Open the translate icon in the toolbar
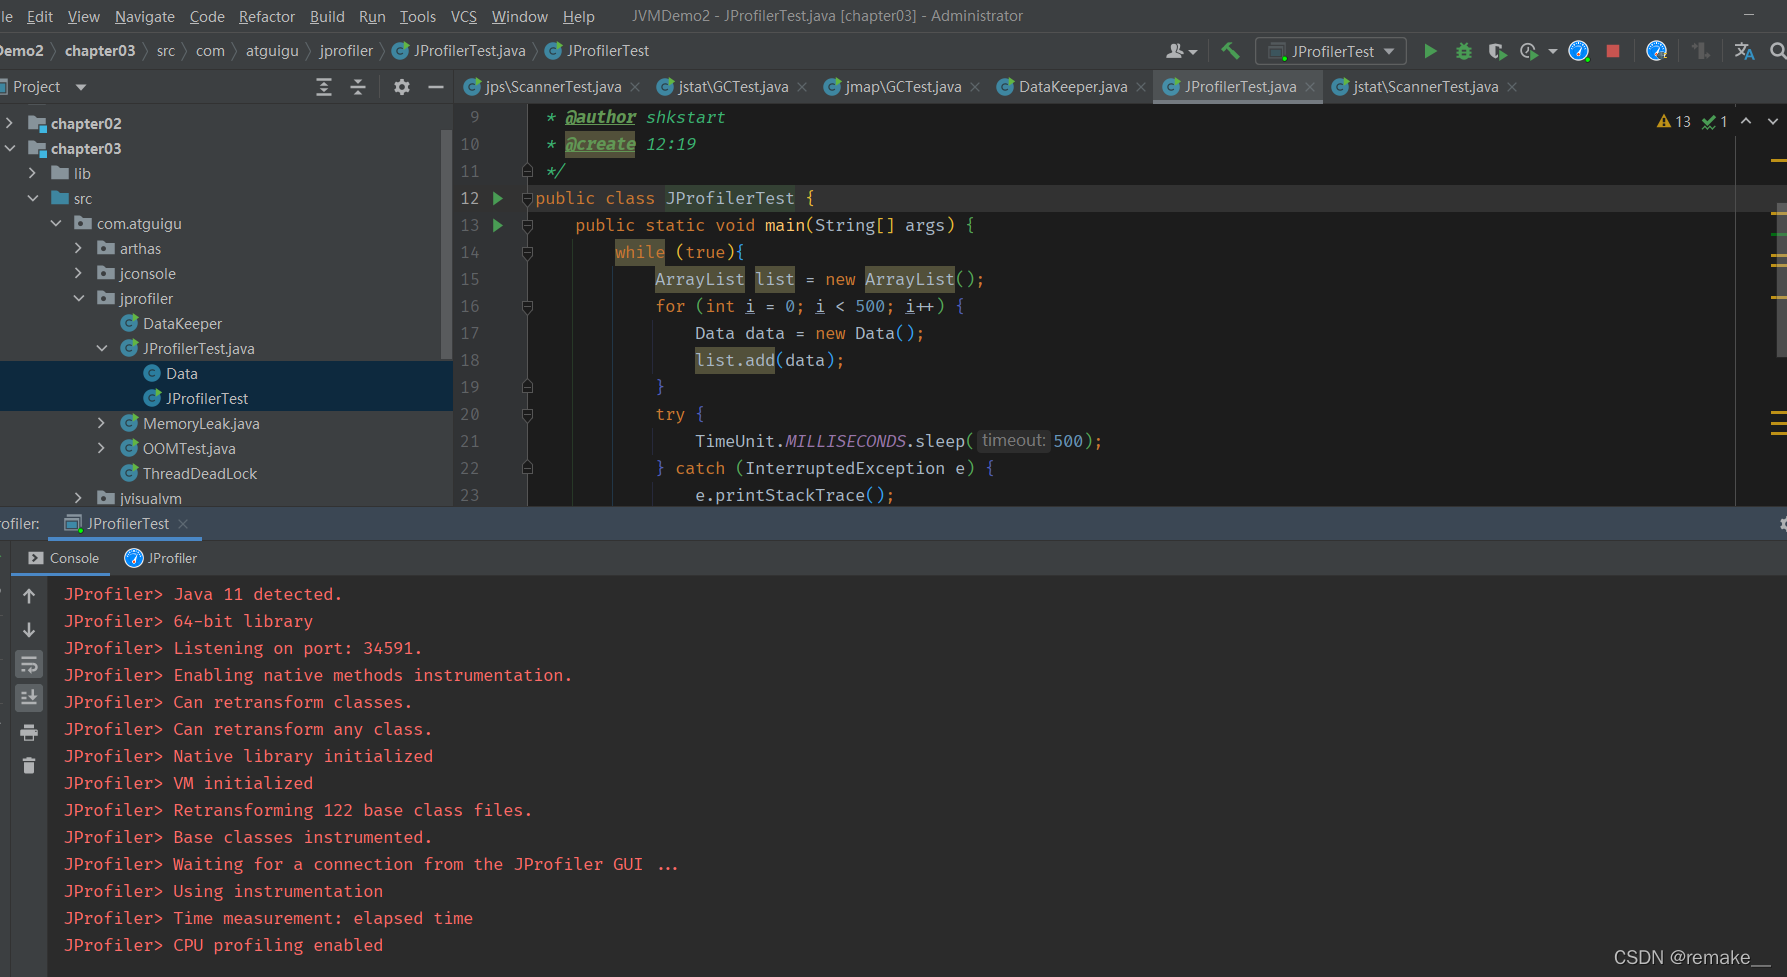Image resolution: width=1787 pixels, height=977 pixels. [x=1744, y=51]
